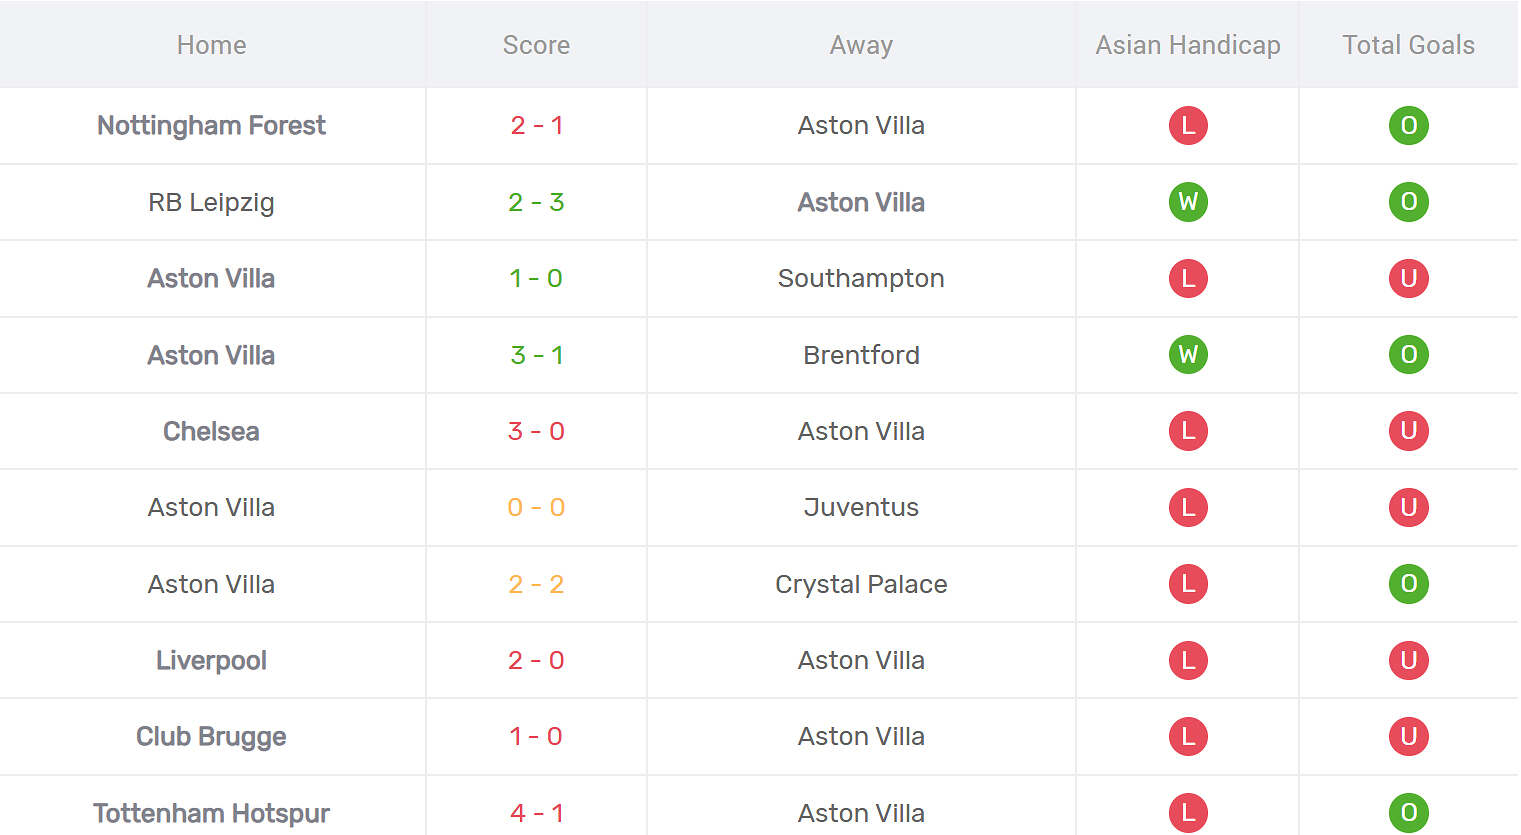1521x835 pixels.
Task: Click the Score column header
Action: pos(536,45)
